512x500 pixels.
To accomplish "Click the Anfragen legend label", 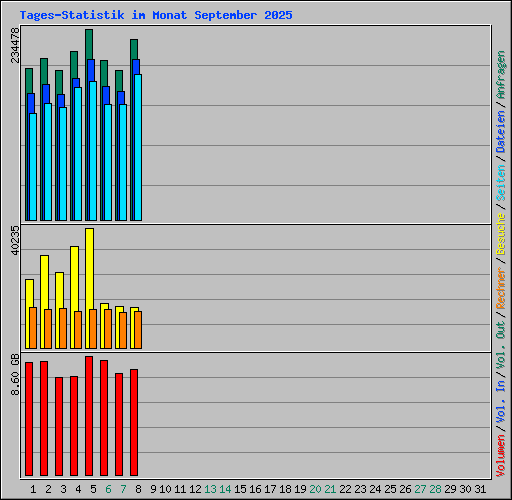I will click(500, 75).
